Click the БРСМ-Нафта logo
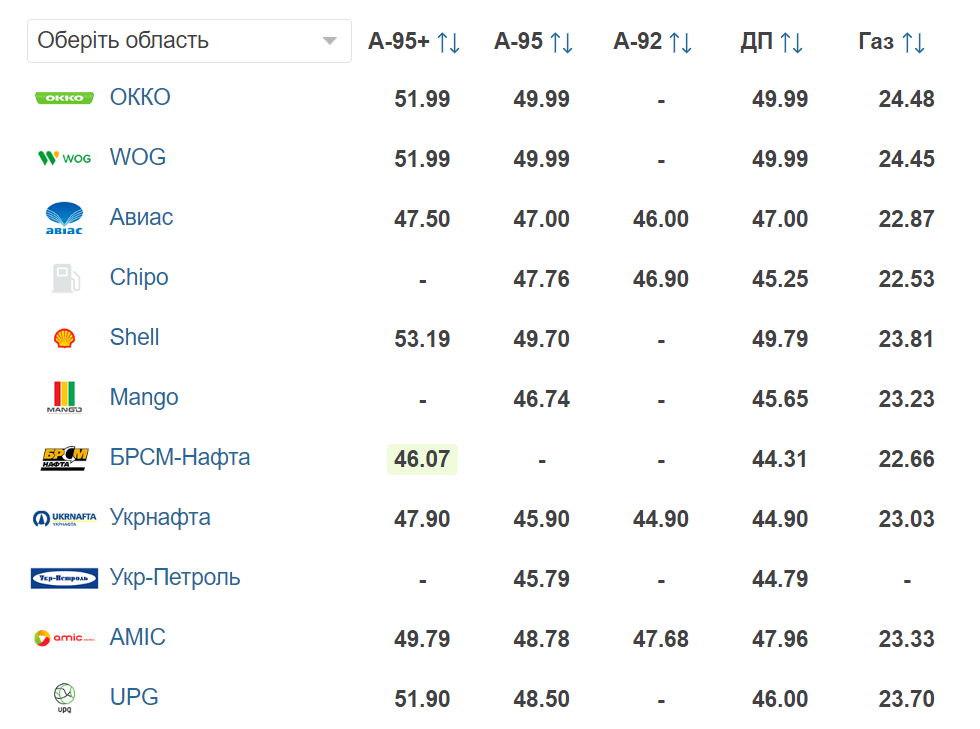 (x=64, y=458)
